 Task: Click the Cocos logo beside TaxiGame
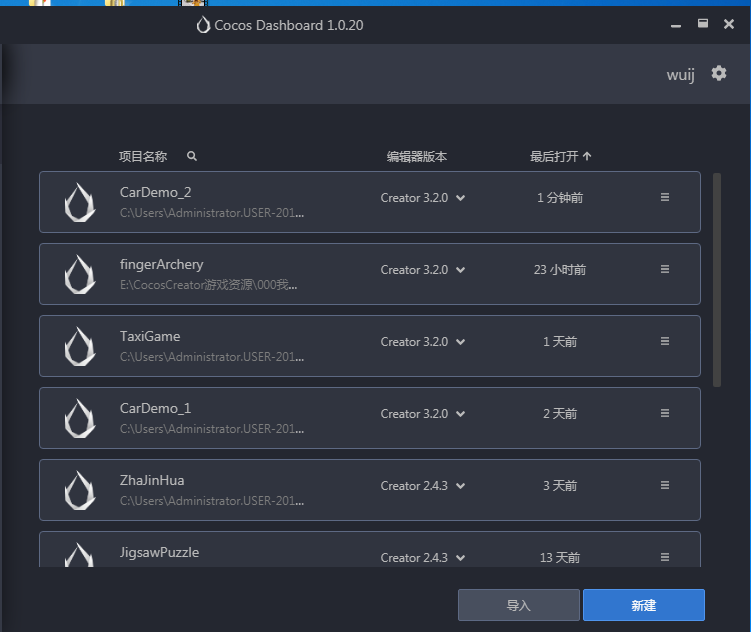point(80,346)
